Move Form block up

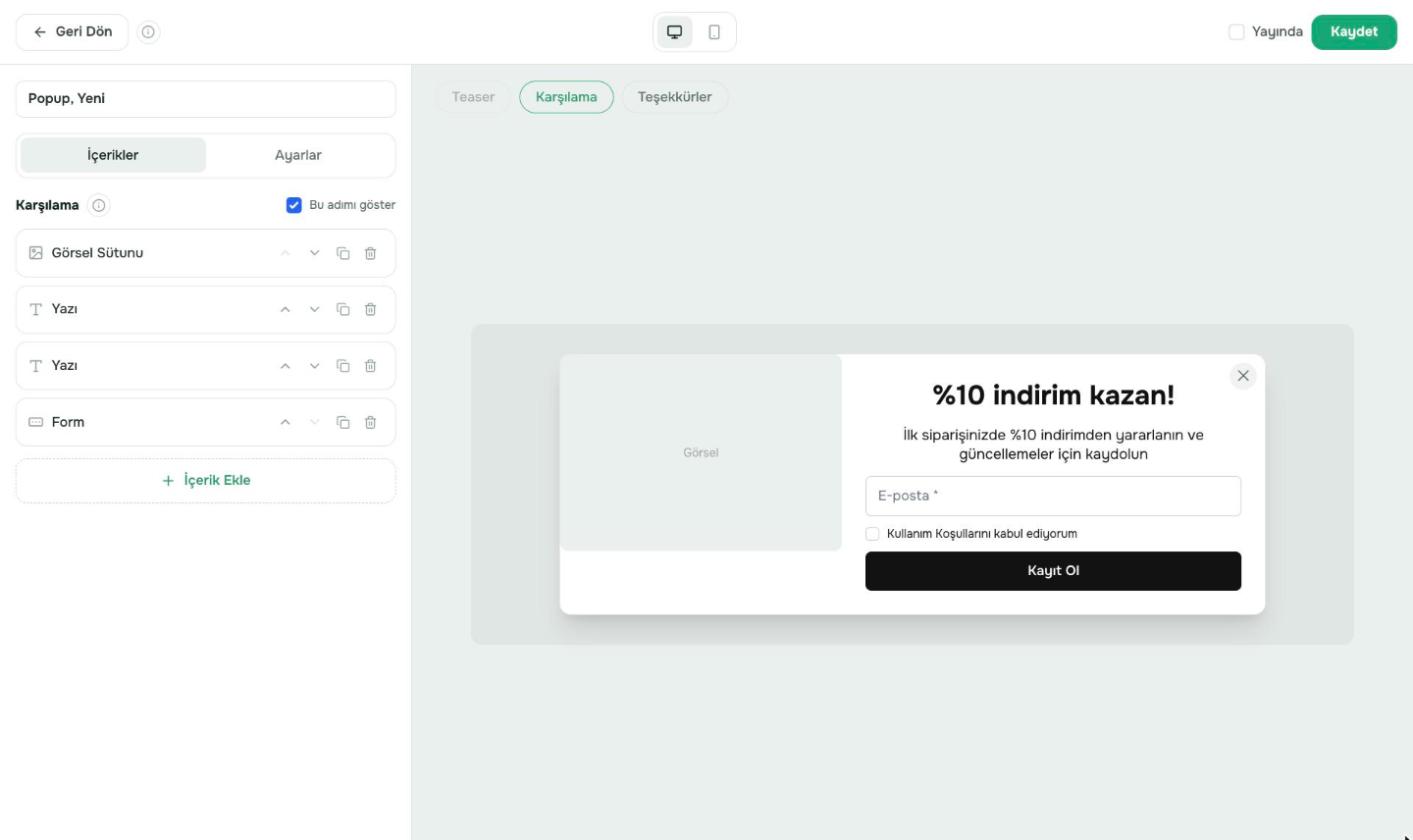click(x=285, y=422)
